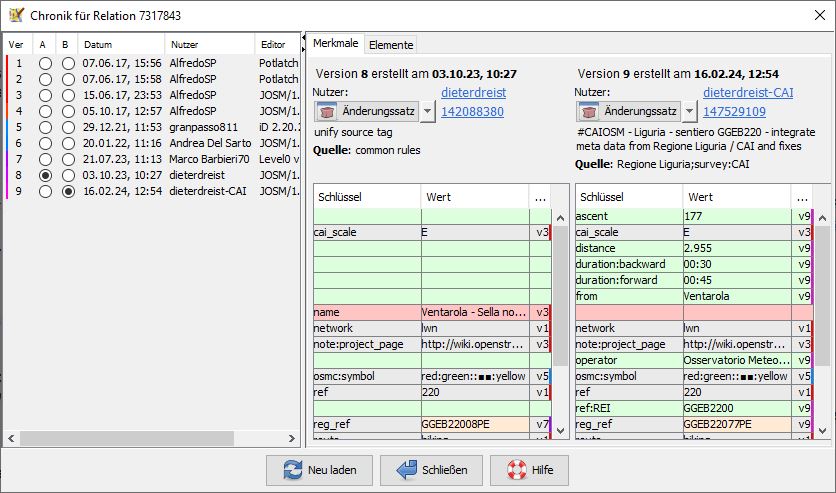Click user 'Marco Barbieri70' in version list
Viewport: 836px width, 493px height.
click(x=210, y=159)
